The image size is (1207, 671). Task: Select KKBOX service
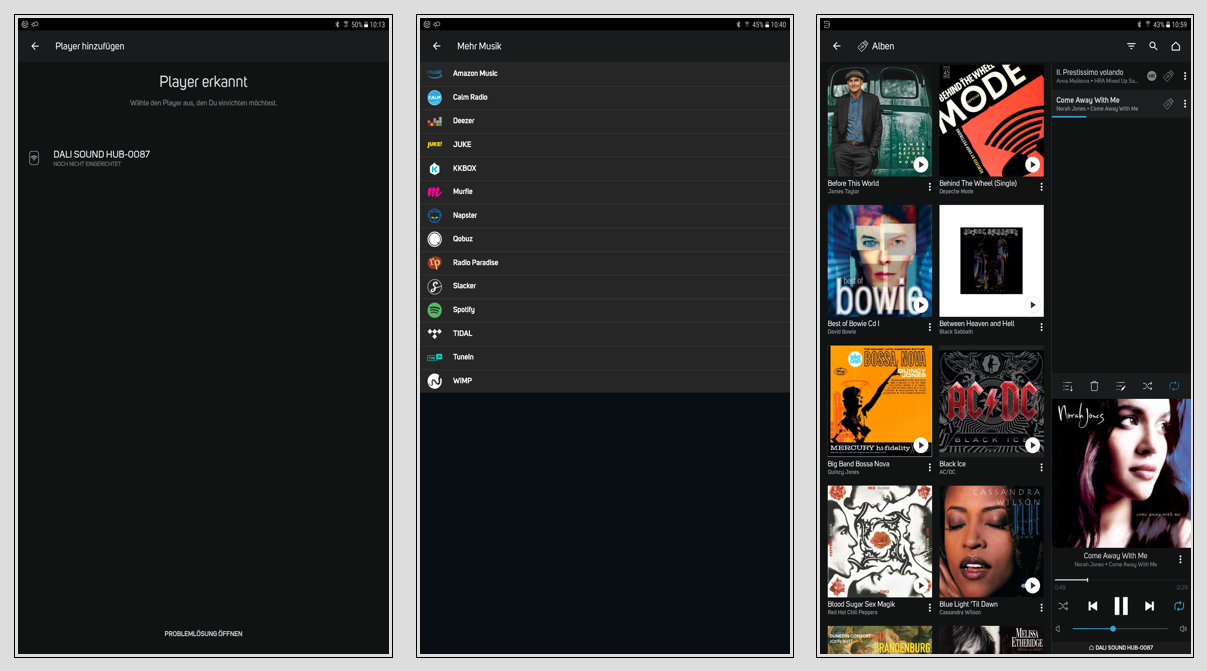click(605, 168)
